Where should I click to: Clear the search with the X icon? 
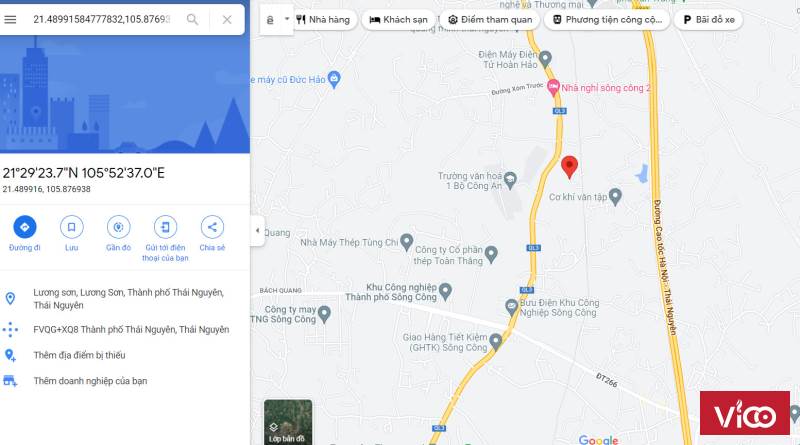coord(227,19)
